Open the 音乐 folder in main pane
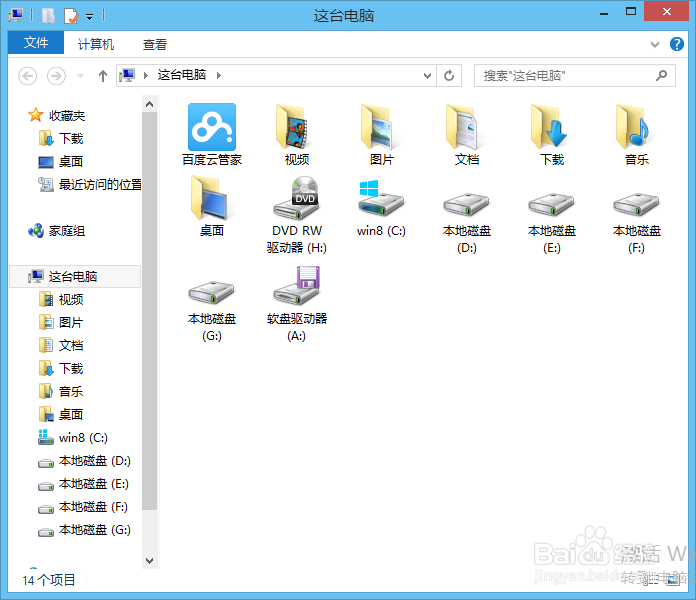Viewport: 696px width, 600px height. [x=637, y=134]
